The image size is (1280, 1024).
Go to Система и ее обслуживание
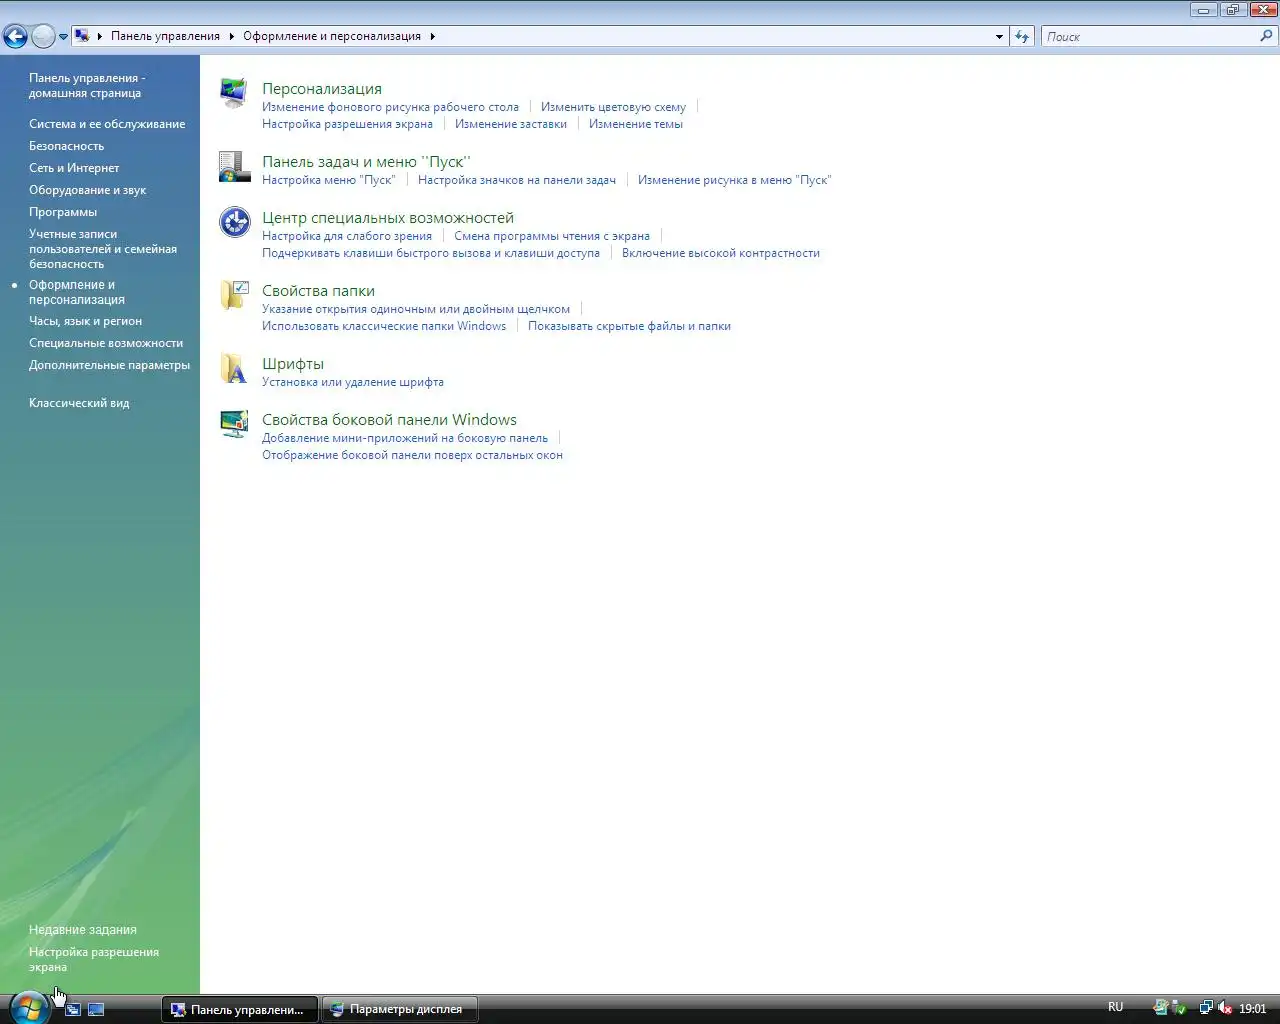click(x=107, y=124)
